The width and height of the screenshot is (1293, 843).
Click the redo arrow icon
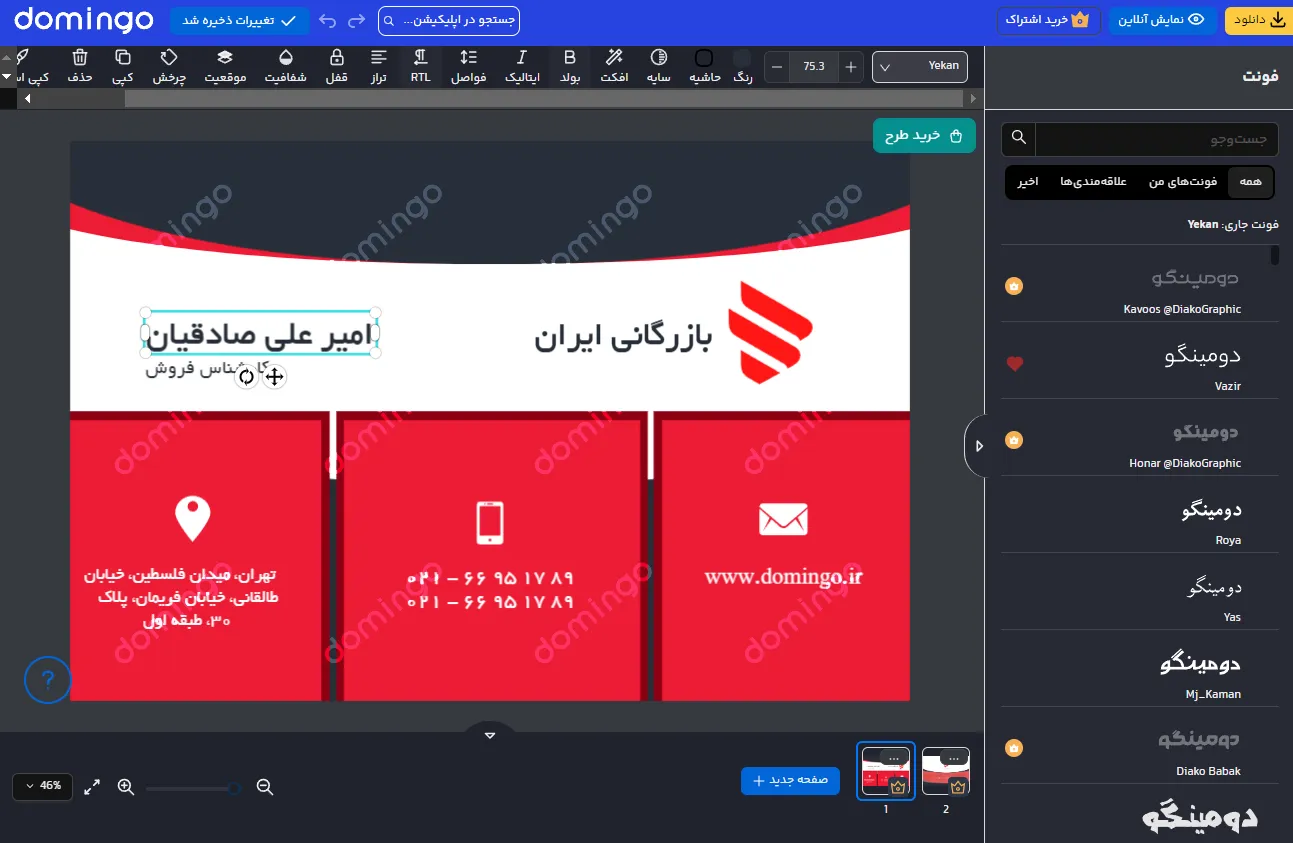(356, 20)
